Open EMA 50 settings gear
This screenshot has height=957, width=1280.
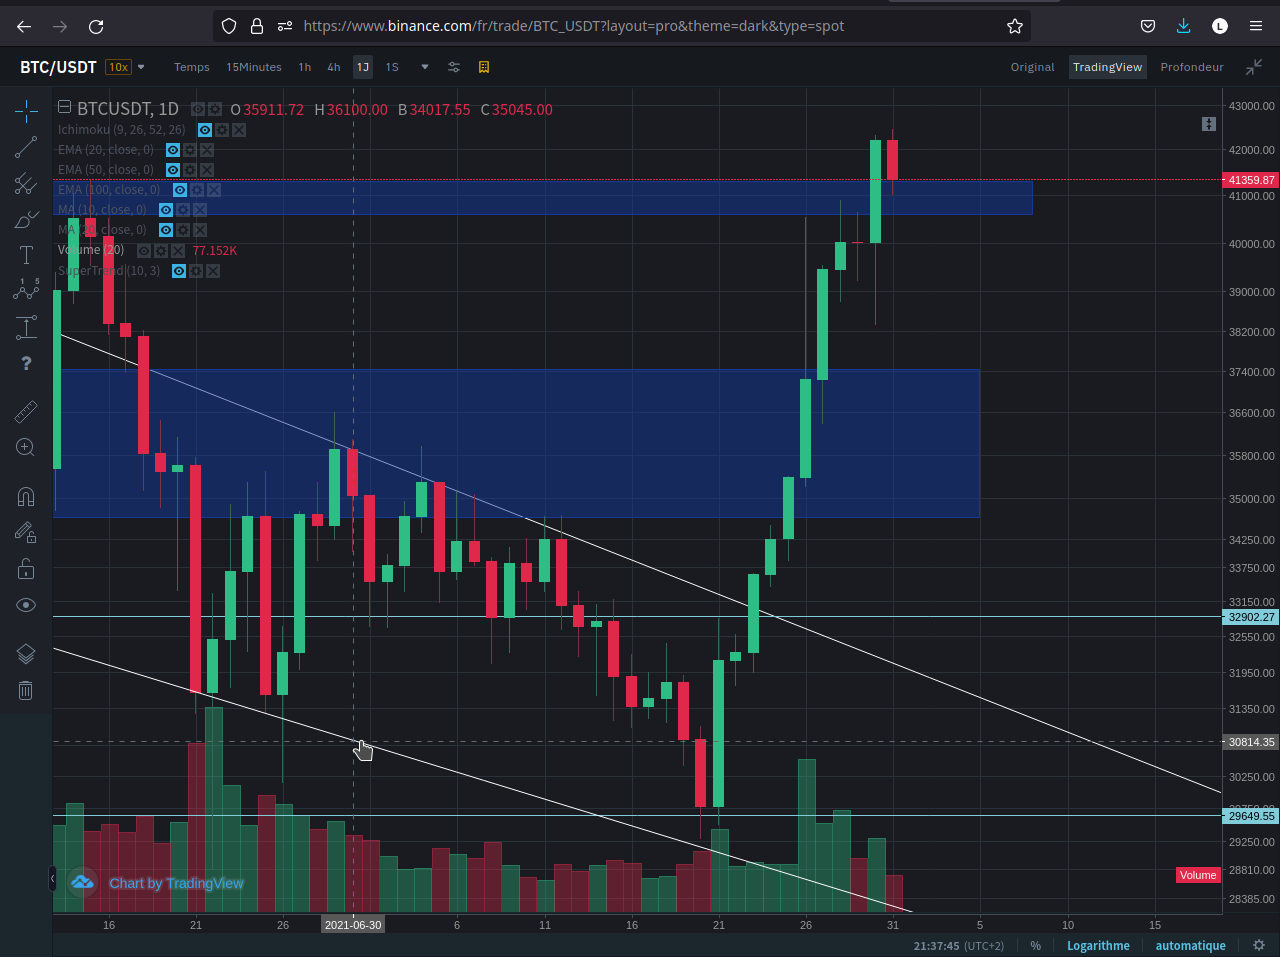[190, 170]
